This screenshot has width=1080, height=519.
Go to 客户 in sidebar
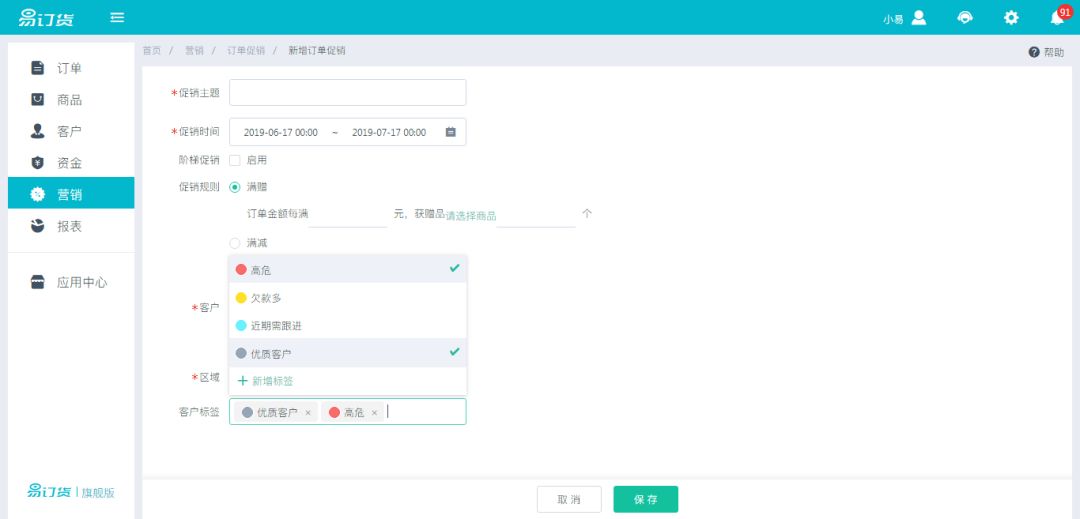71,131
